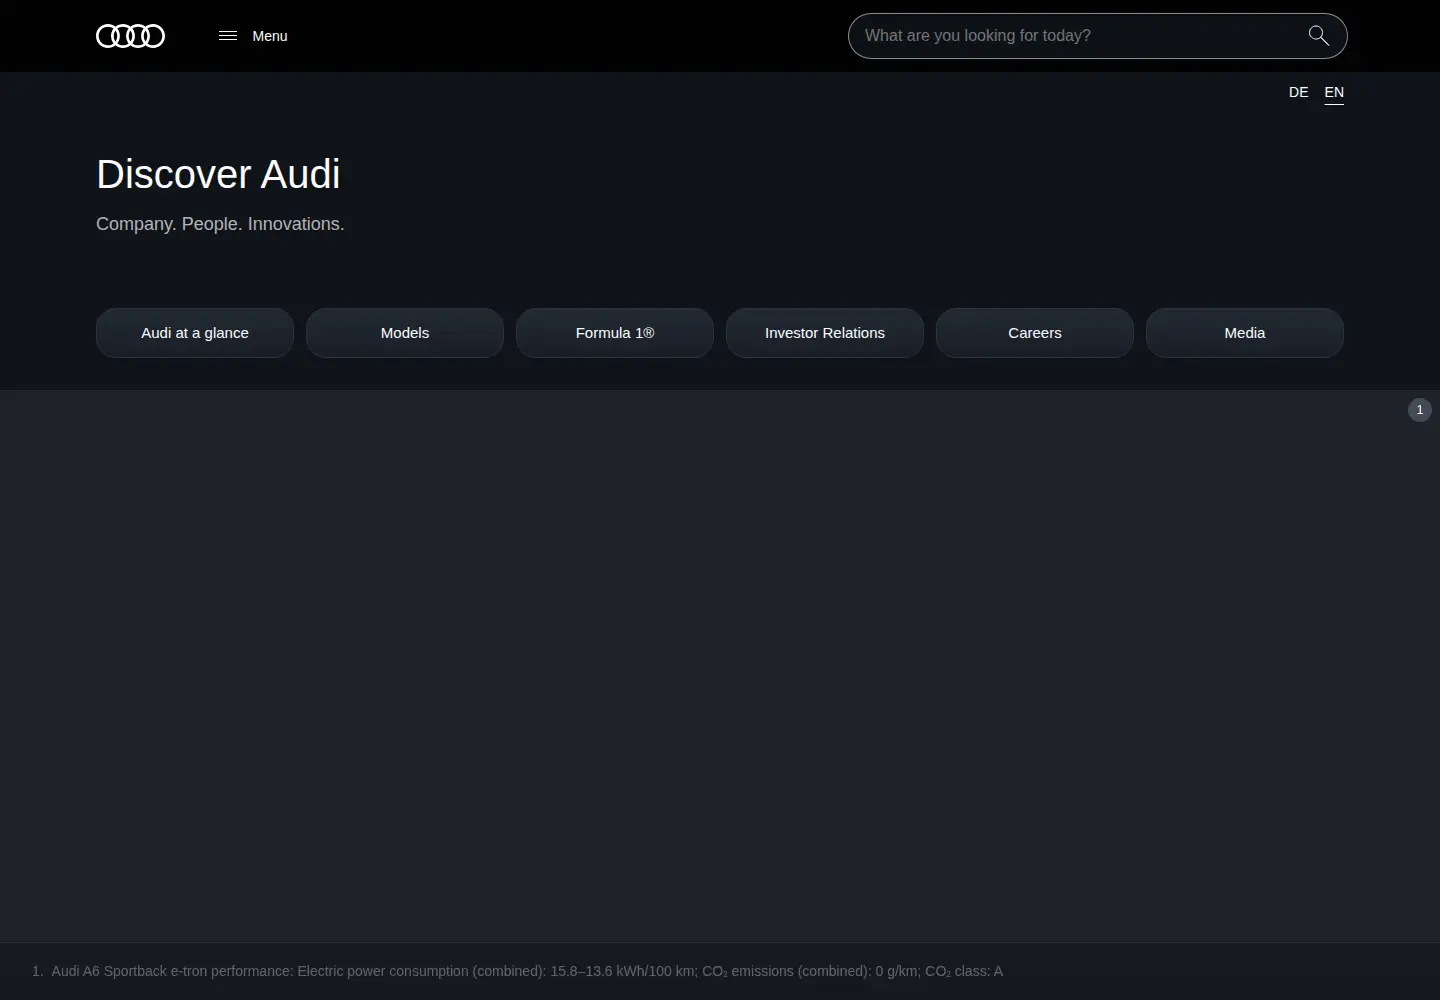Switch language to DE
Image resolution: width=1440 pixels, height=1000 pixels.
tap(1298, 92)
